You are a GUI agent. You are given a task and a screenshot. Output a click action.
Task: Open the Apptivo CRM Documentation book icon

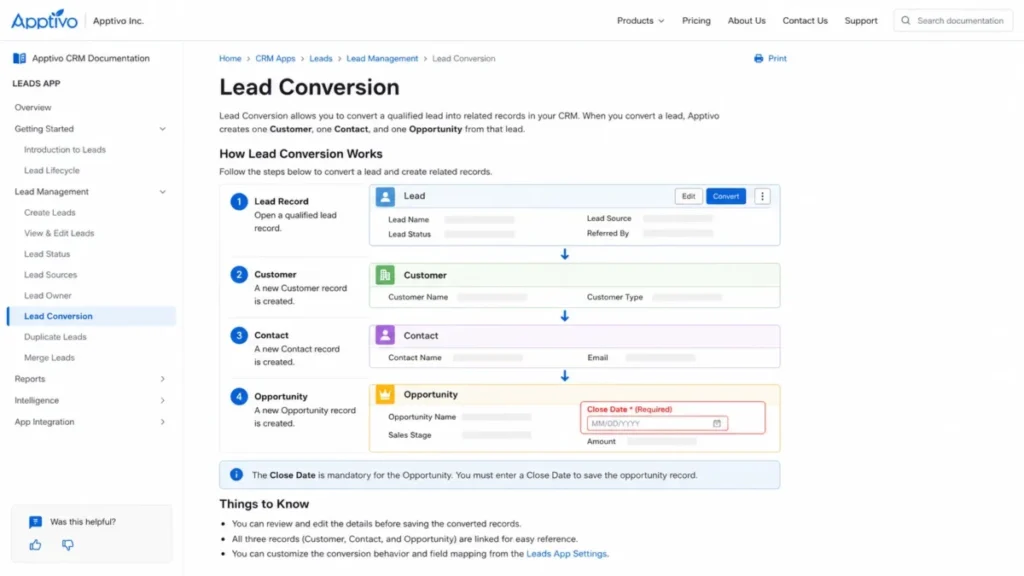(x=20, y=58)
